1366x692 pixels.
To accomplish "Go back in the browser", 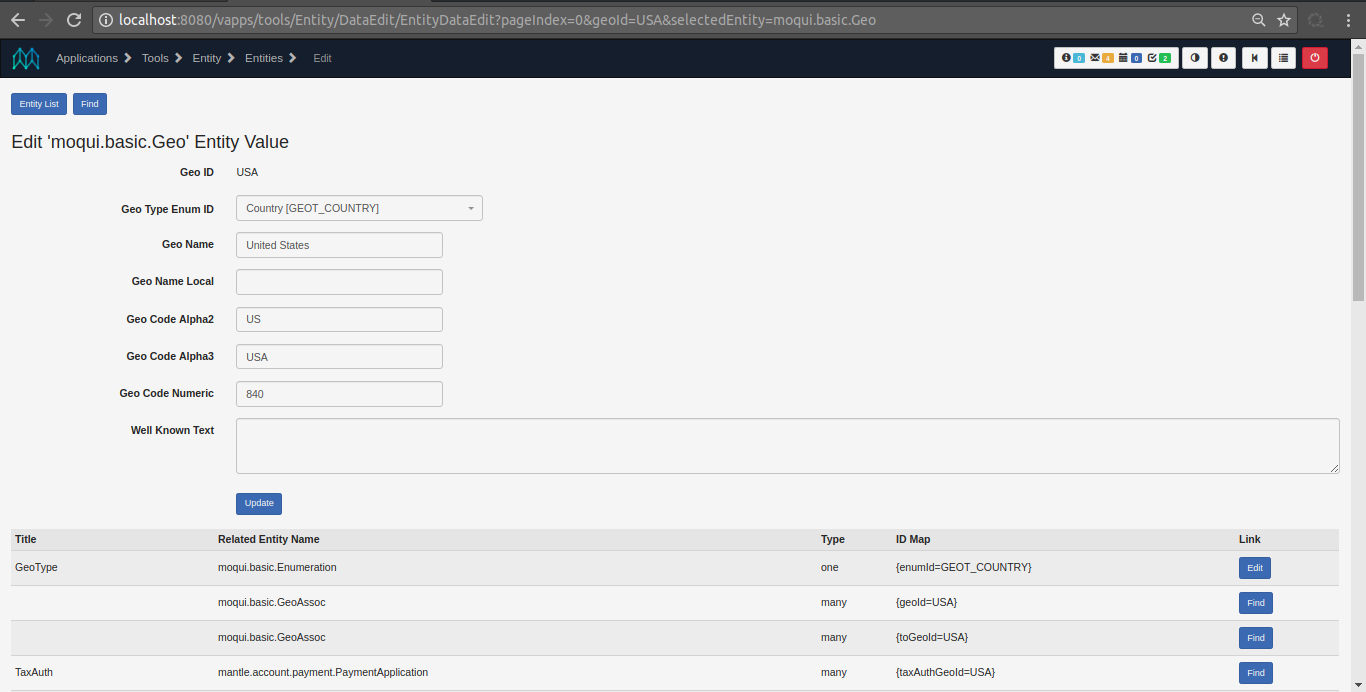I will coord(18,20).
